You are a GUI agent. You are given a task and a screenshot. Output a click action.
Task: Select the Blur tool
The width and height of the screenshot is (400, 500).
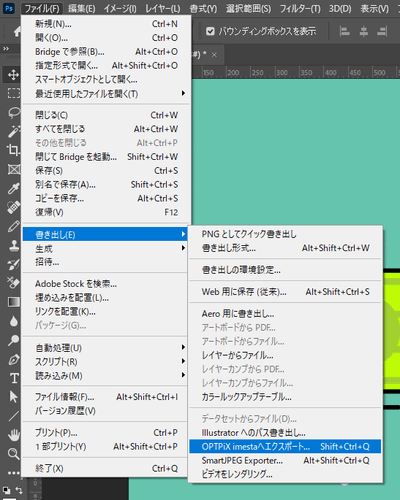(13, 321)
